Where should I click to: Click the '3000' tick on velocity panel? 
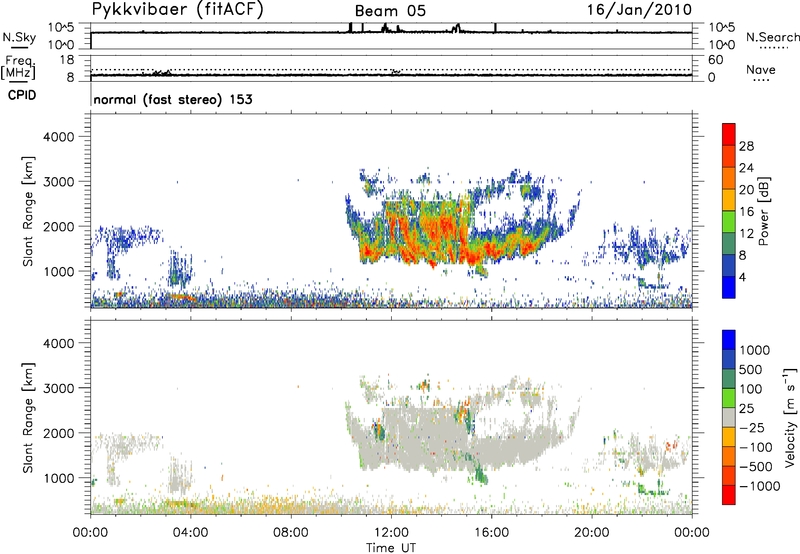pos(59,388)
